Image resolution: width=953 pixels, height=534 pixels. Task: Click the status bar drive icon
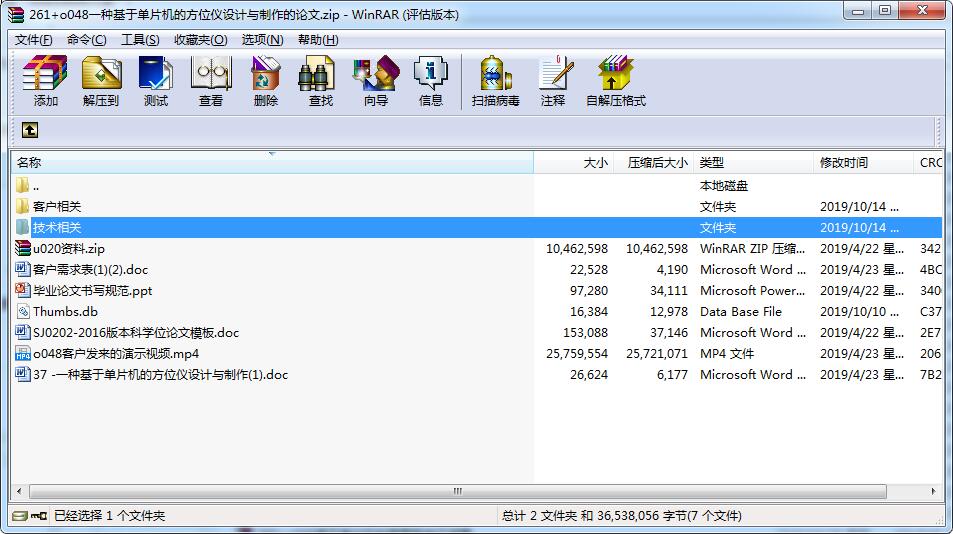tap(19, 516)
